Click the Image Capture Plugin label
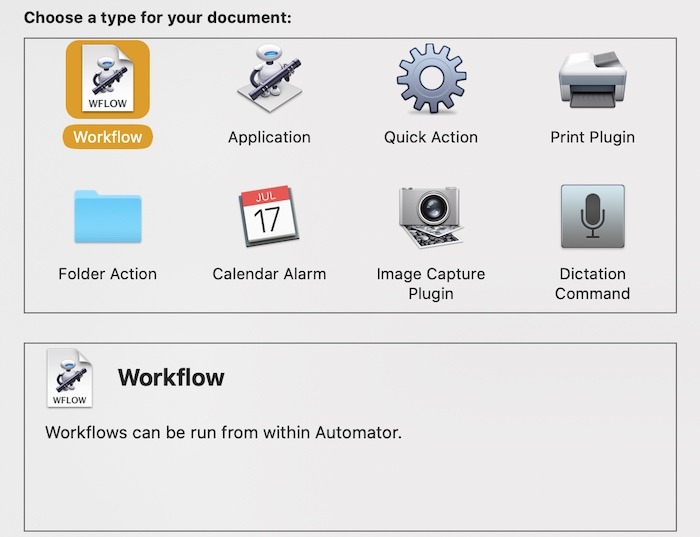The image size is (700, 537). point(431,284)
